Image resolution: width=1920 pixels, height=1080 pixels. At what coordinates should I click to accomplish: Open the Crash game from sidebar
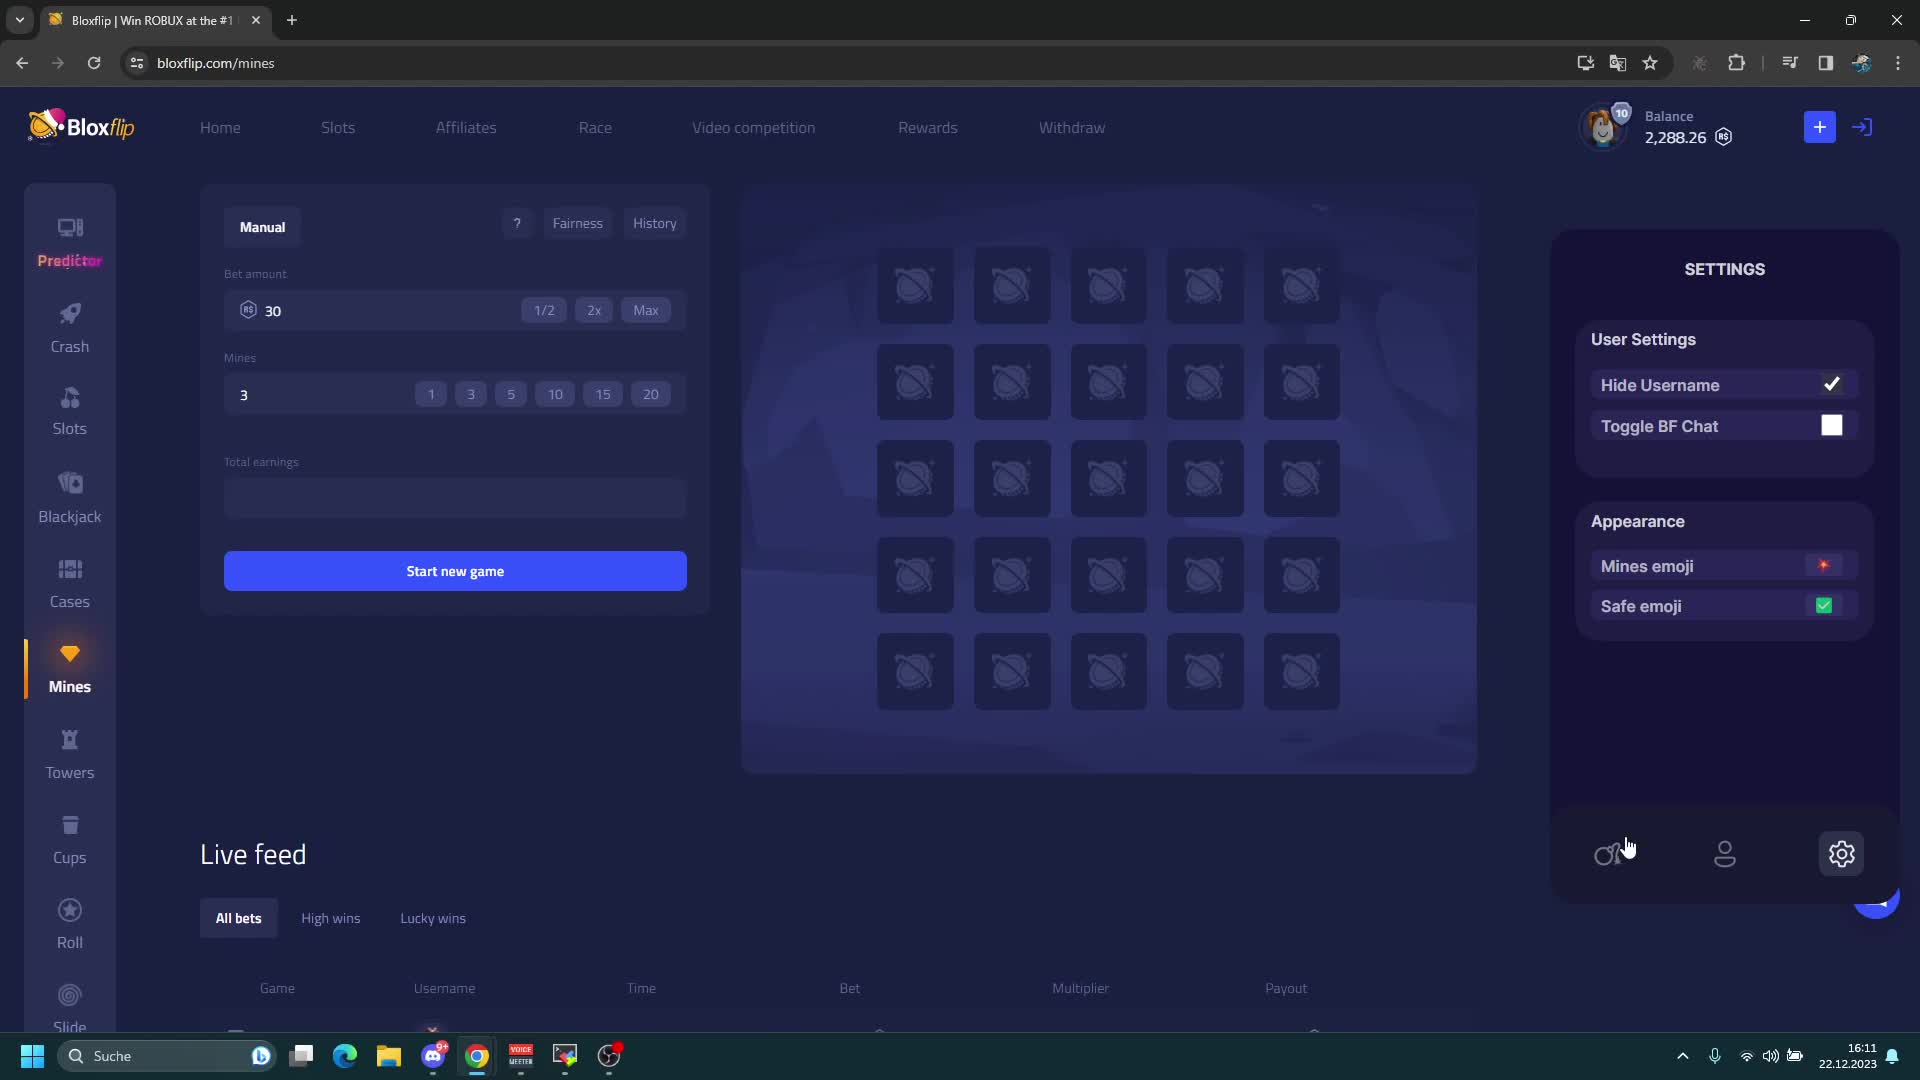(69, 328)
